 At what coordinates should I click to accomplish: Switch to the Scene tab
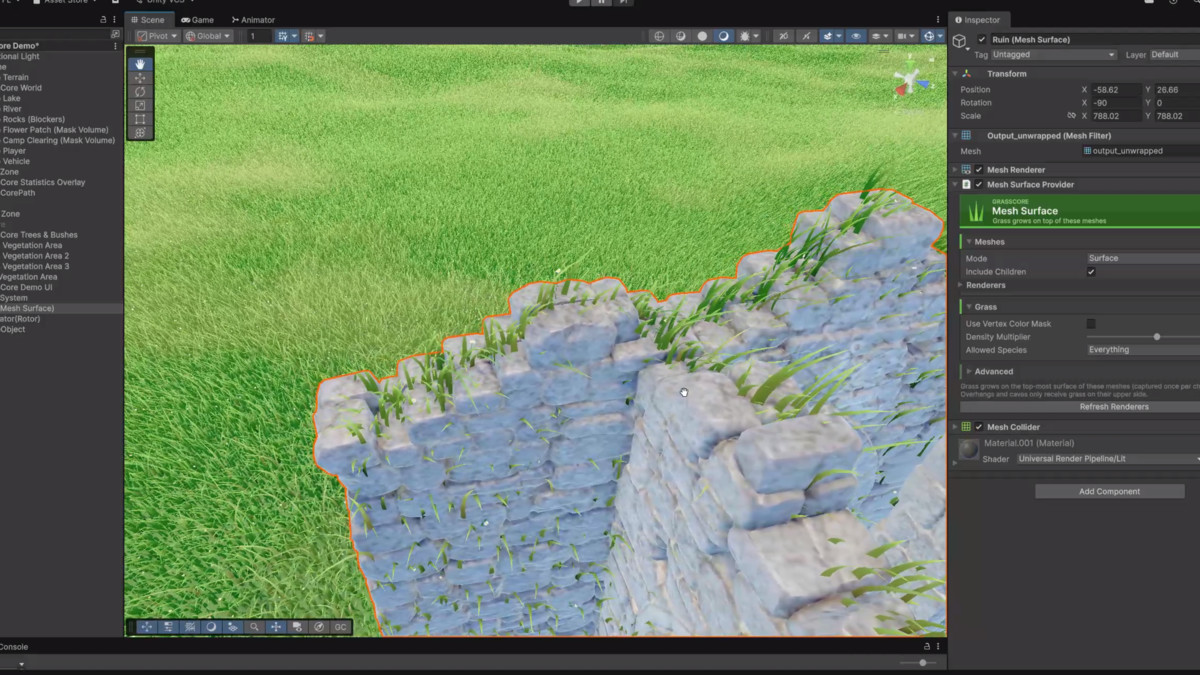[147, 20]
